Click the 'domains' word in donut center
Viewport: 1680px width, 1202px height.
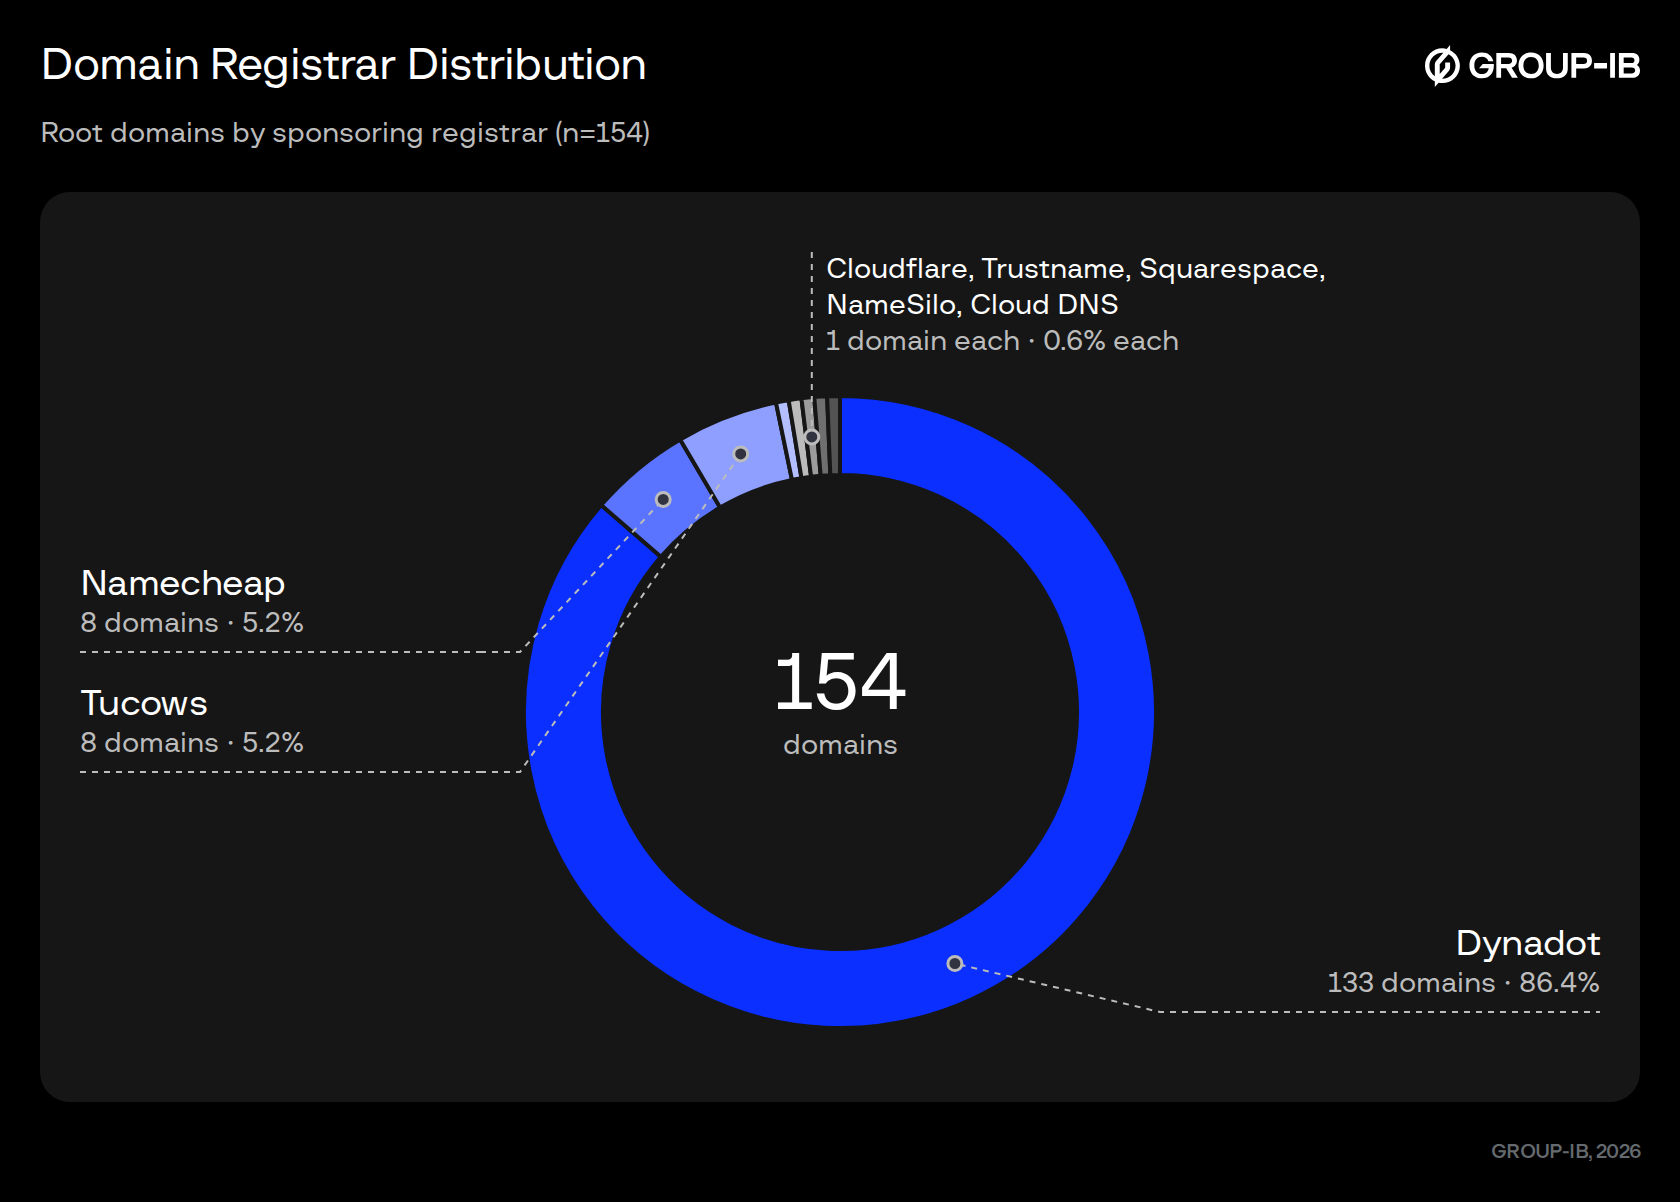click(x=840, y=745)
